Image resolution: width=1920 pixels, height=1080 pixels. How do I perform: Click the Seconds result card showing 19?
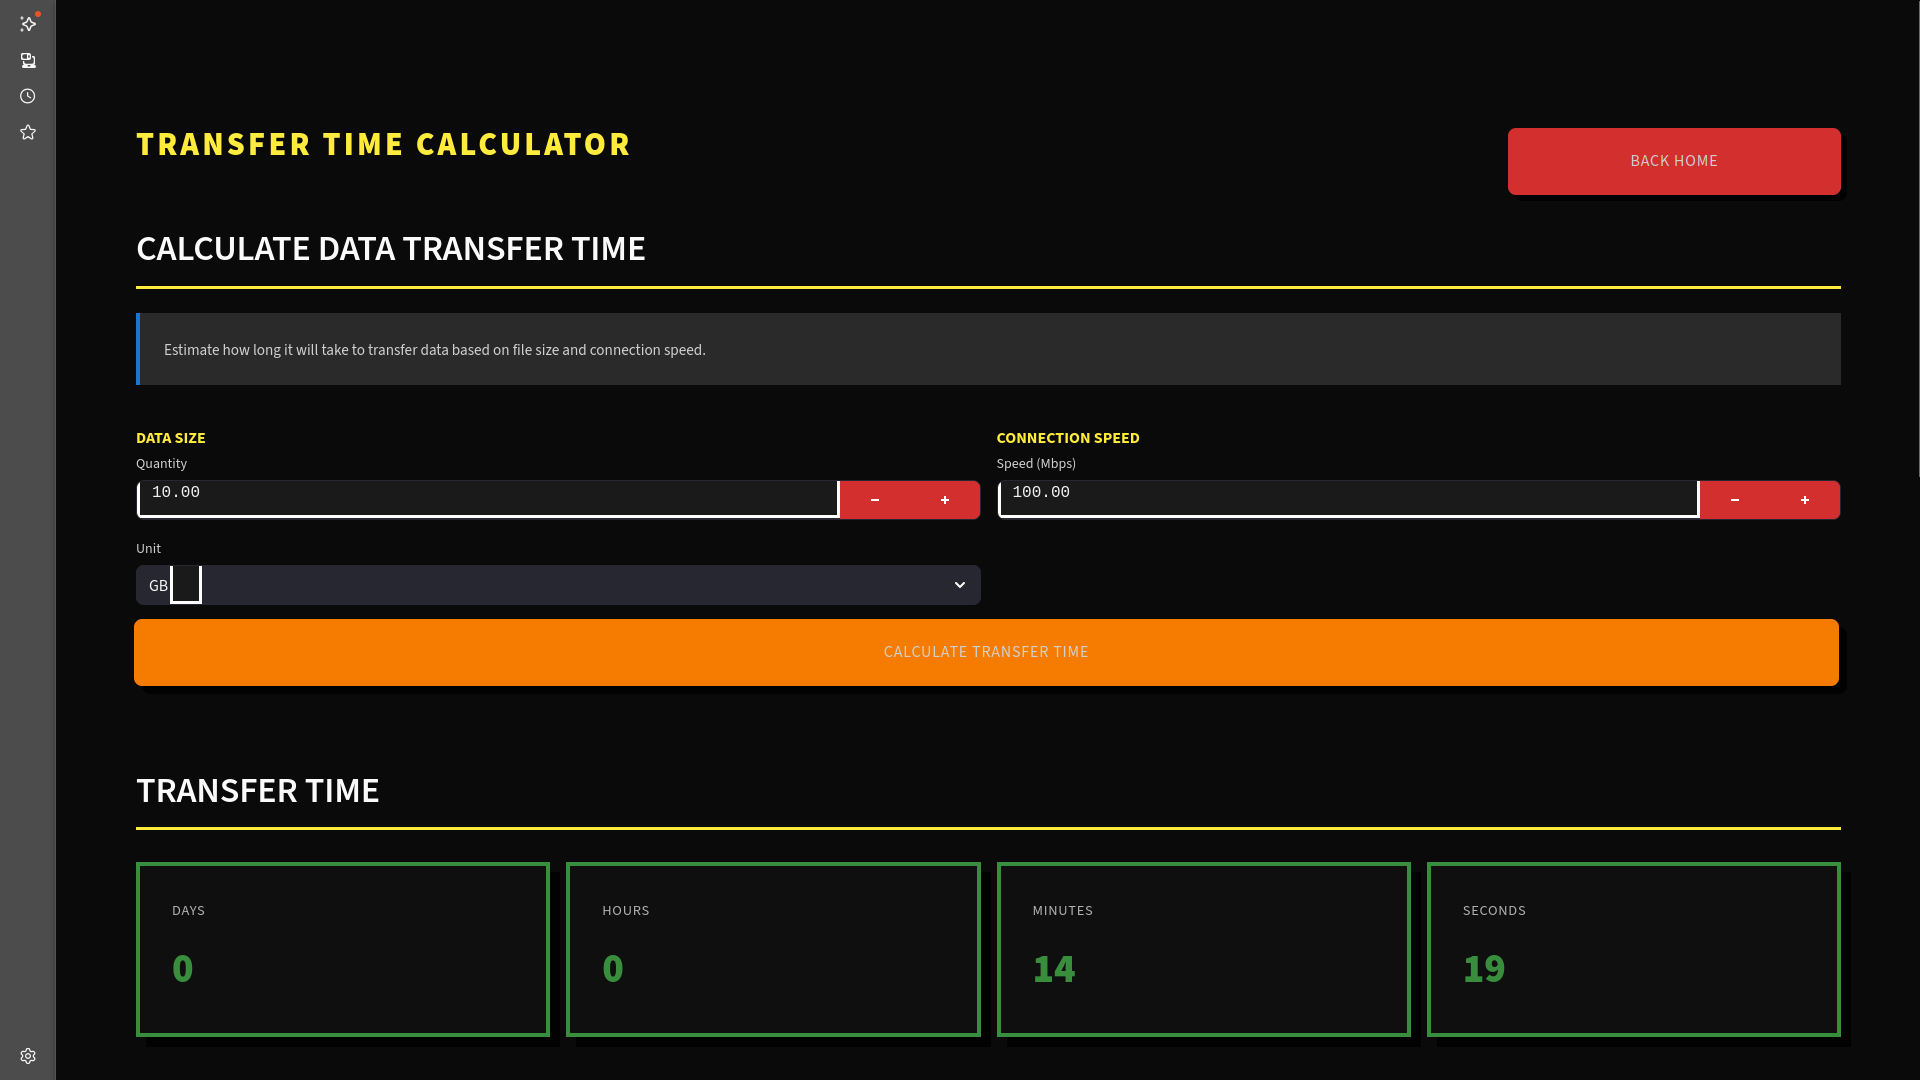(x=1633, y=949)
